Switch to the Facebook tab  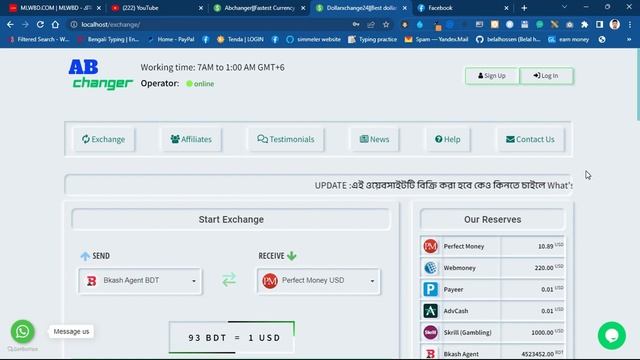pyautogui.click(x=463, y=8)
